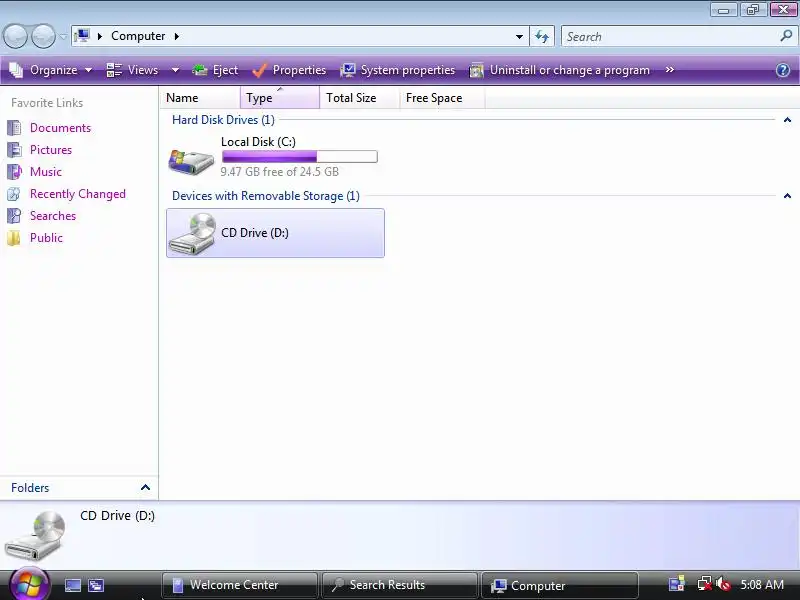Click the C: drive capacity usage bar
Viewport: 800px width, 600px height.
click(x=299, y=157)
